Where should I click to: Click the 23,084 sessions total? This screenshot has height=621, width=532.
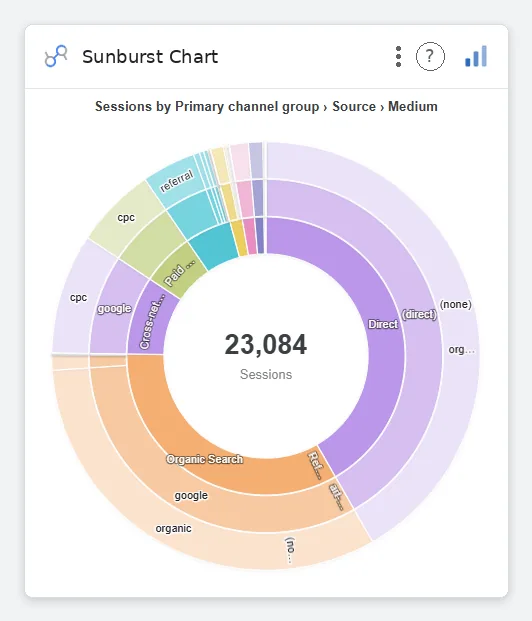265,344
